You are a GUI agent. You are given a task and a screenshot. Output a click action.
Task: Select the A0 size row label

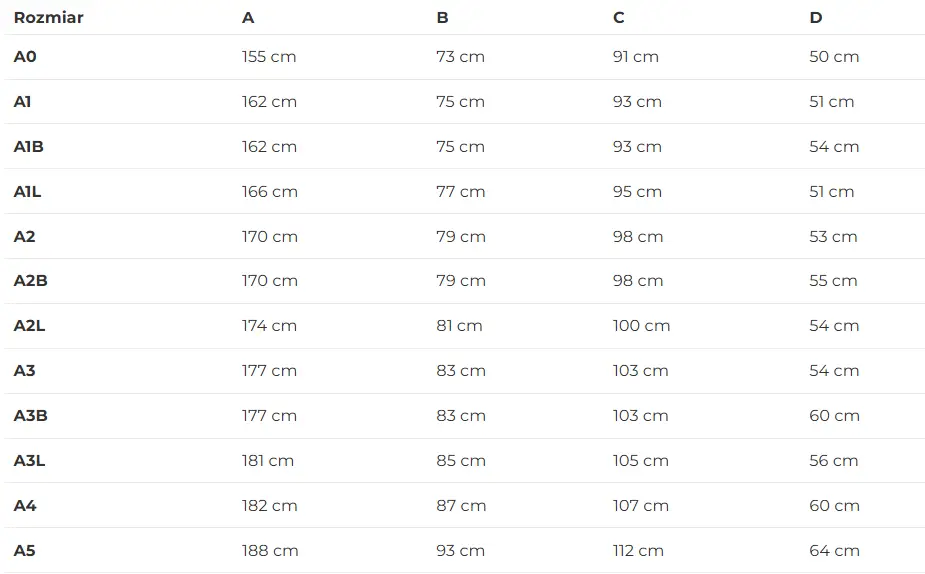25,57
